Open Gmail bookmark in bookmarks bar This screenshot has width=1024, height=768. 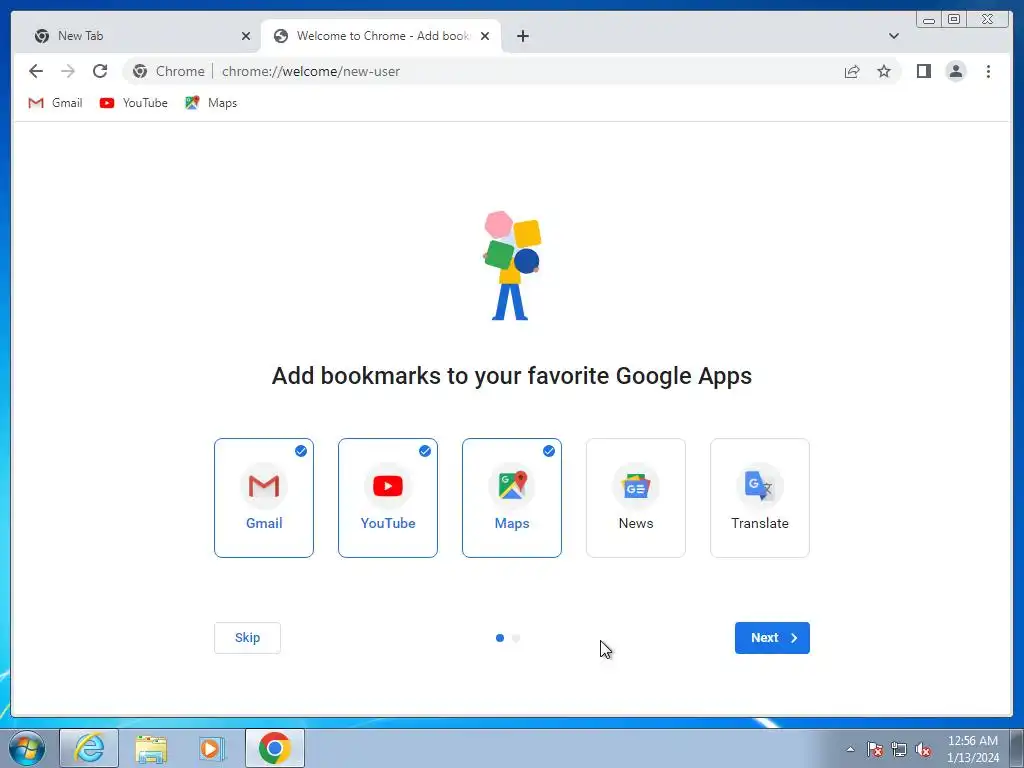pyautogui.click(x=55, y=103)
